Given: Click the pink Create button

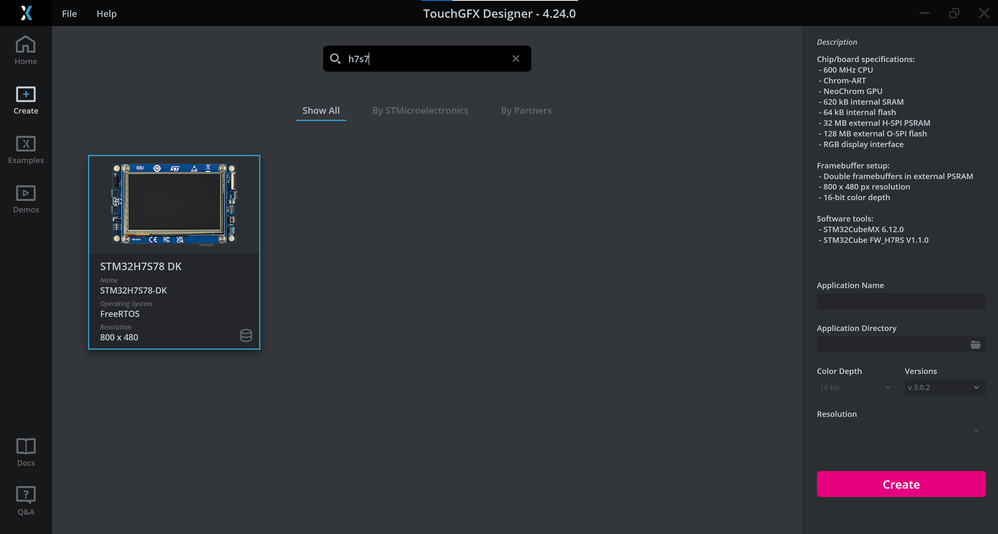Looking at the screenshot, I should pyautogui.click(x=901, y=484).
